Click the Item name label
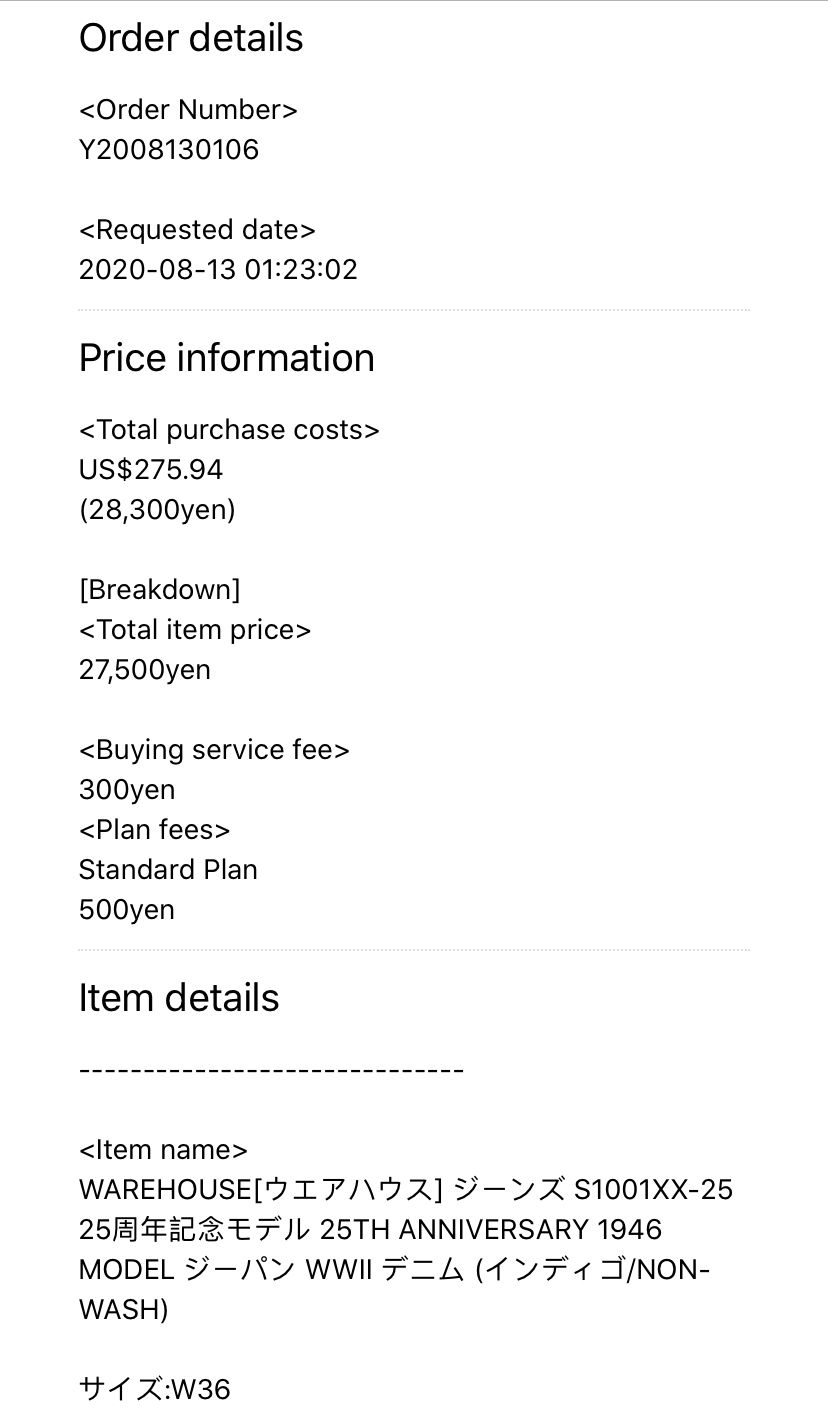This screenshot has width=828, height=1412. pos(163,1150)
